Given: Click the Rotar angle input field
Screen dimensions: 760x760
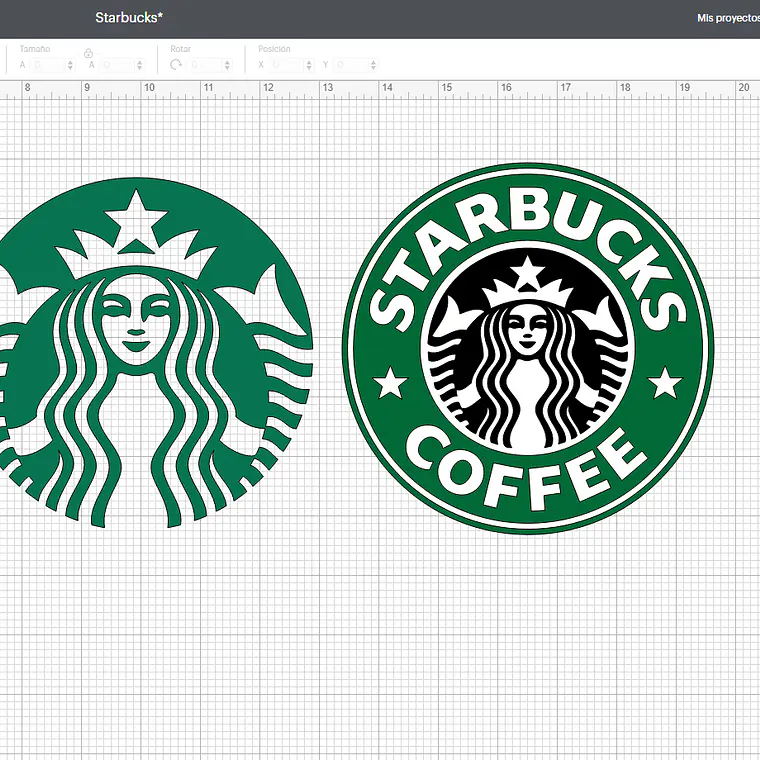Looking at the screenshot, I should click(204, 65).
